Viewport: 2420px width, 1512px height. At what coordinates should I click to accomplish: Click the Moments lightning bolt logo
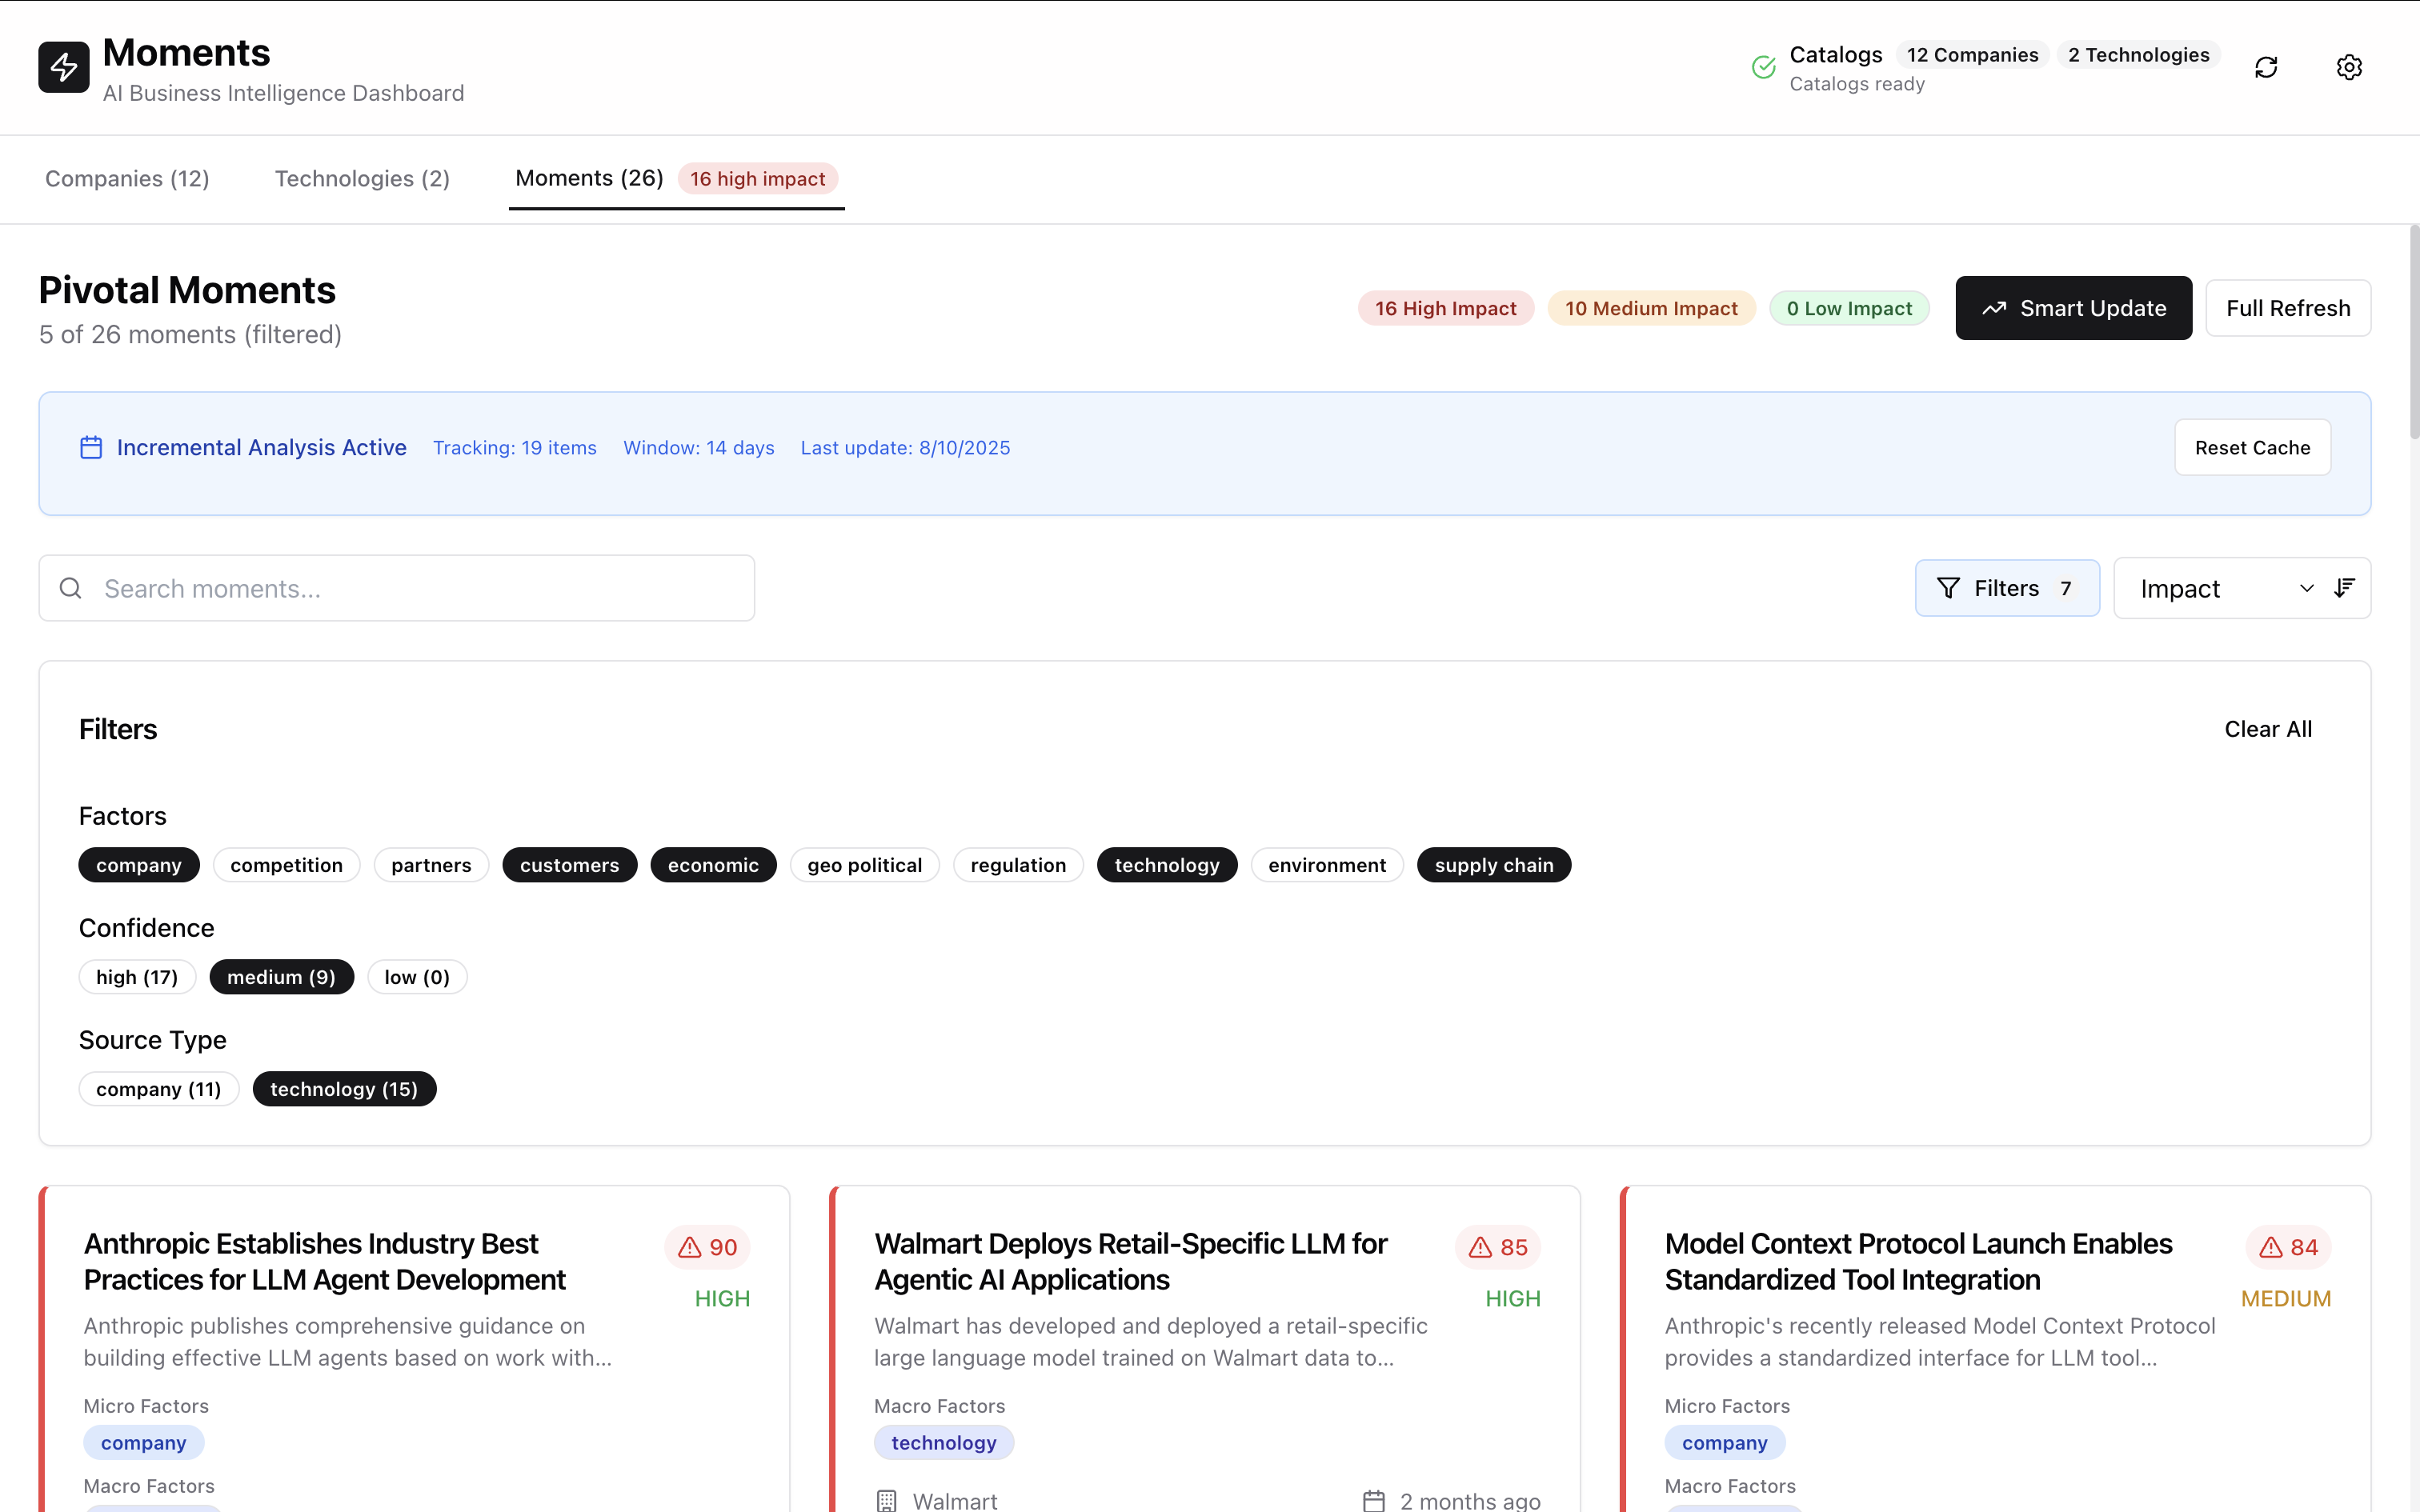point(64,67)
